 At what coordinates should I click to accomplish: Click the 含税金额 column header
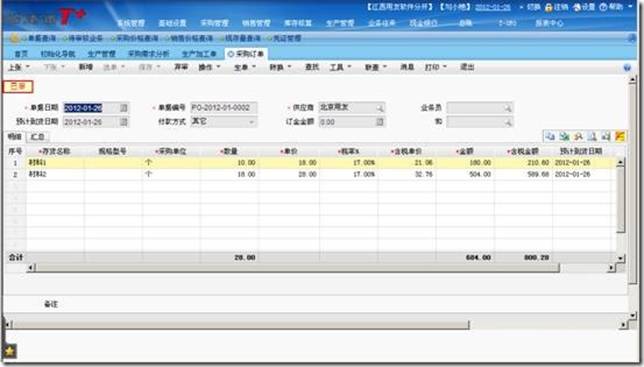click(x=522, y=151)
